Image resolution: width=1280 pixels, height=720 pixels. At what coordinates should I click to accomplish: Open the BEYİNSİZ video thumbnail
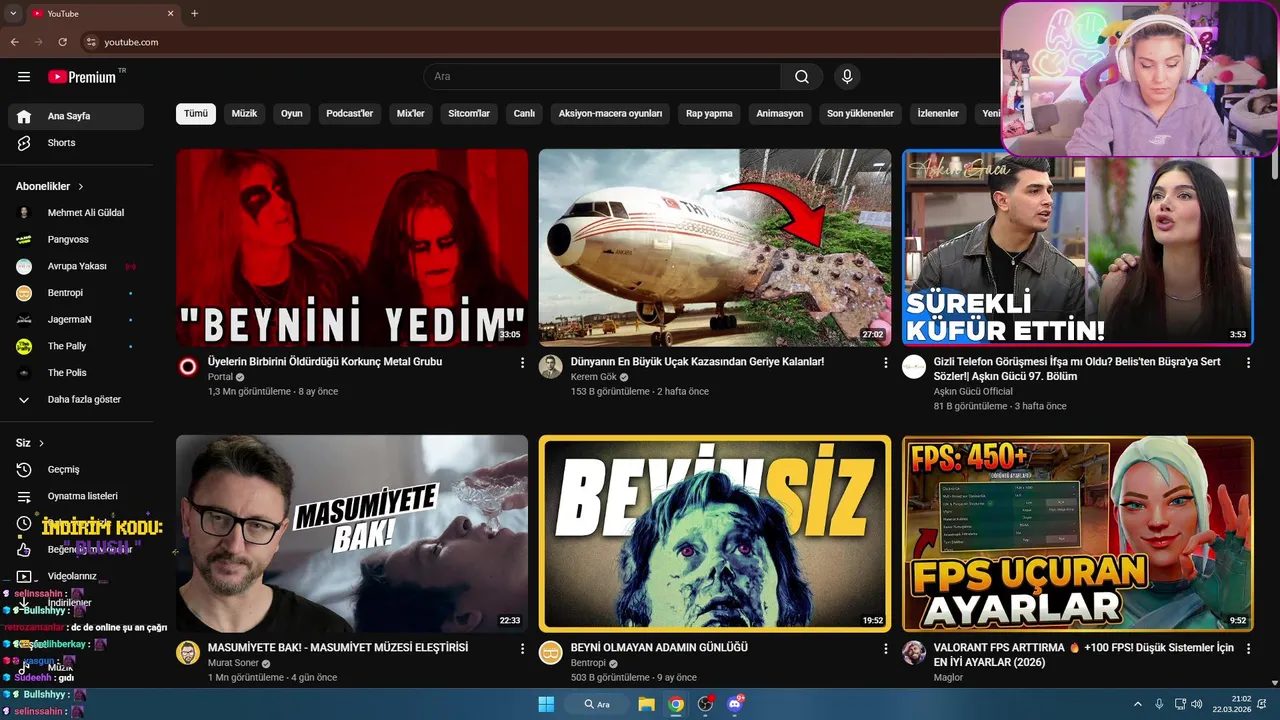point(715,533)
